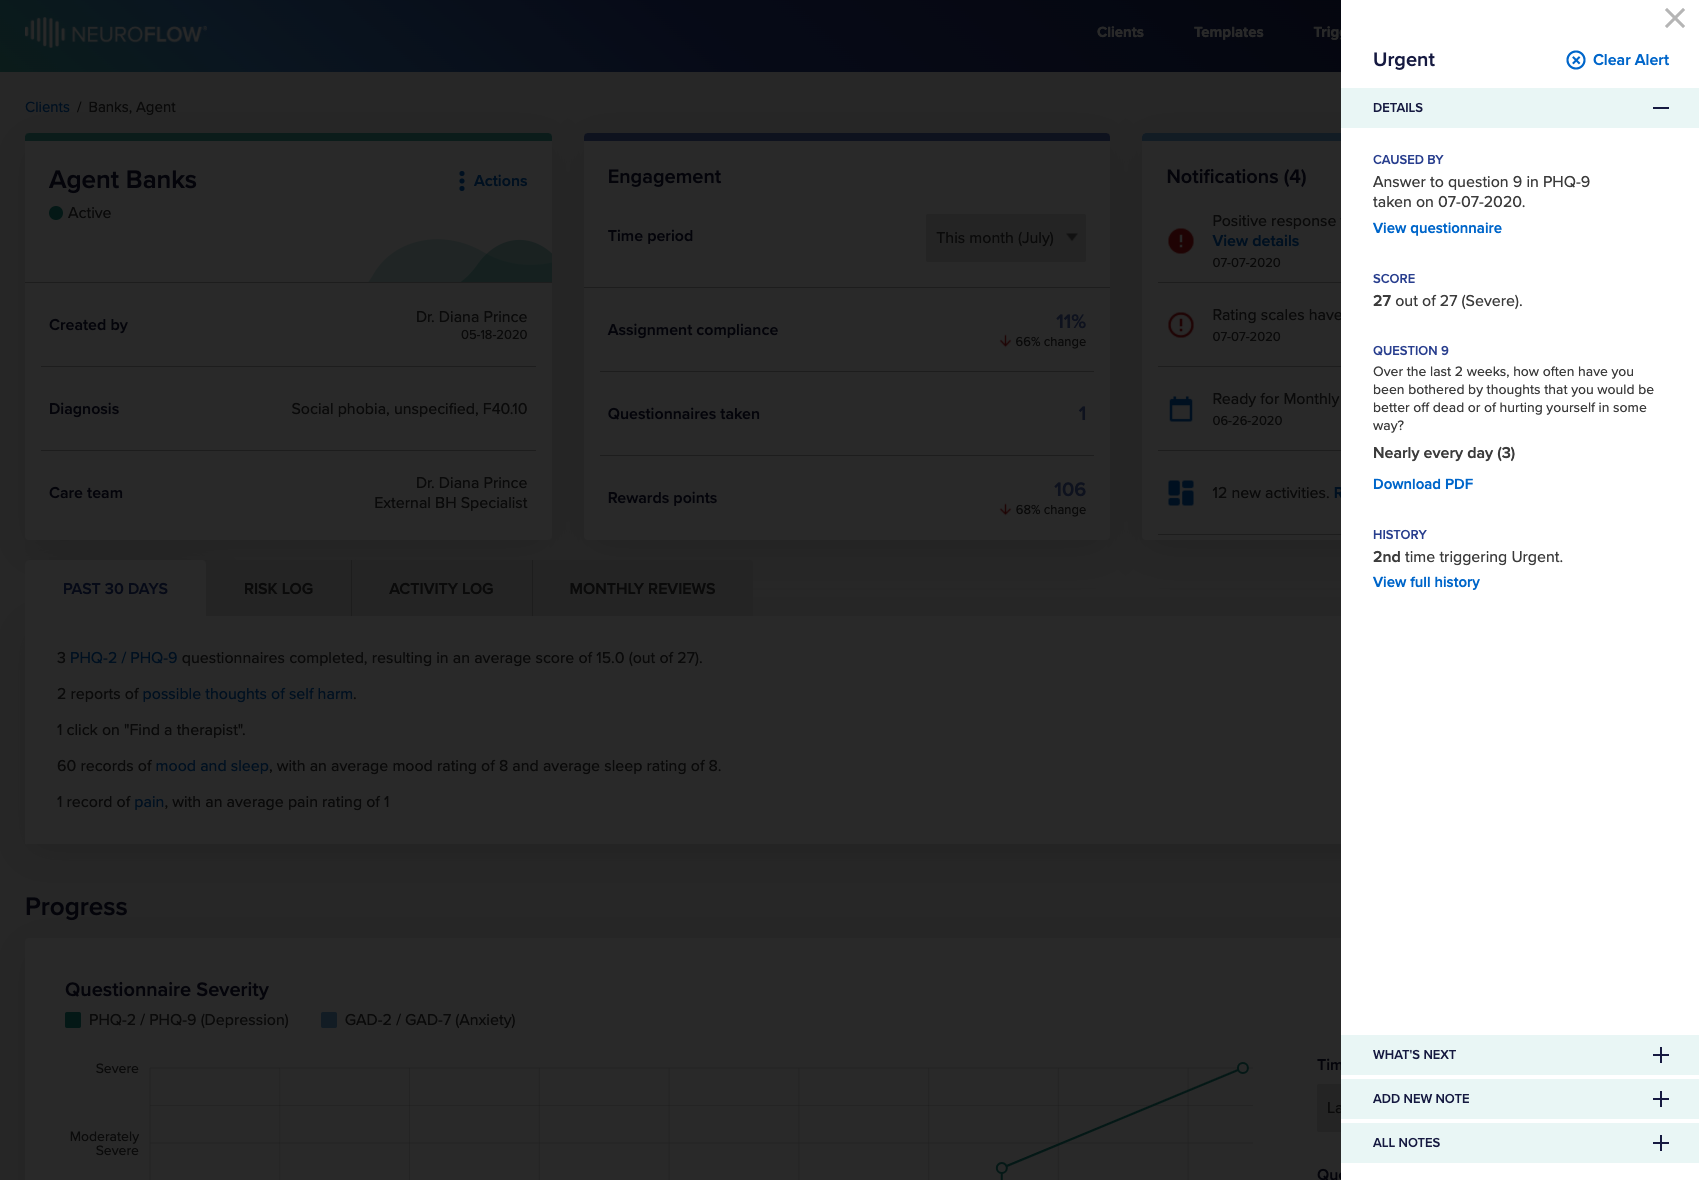Expand the ADD NEW NOTE section

1661,1099
